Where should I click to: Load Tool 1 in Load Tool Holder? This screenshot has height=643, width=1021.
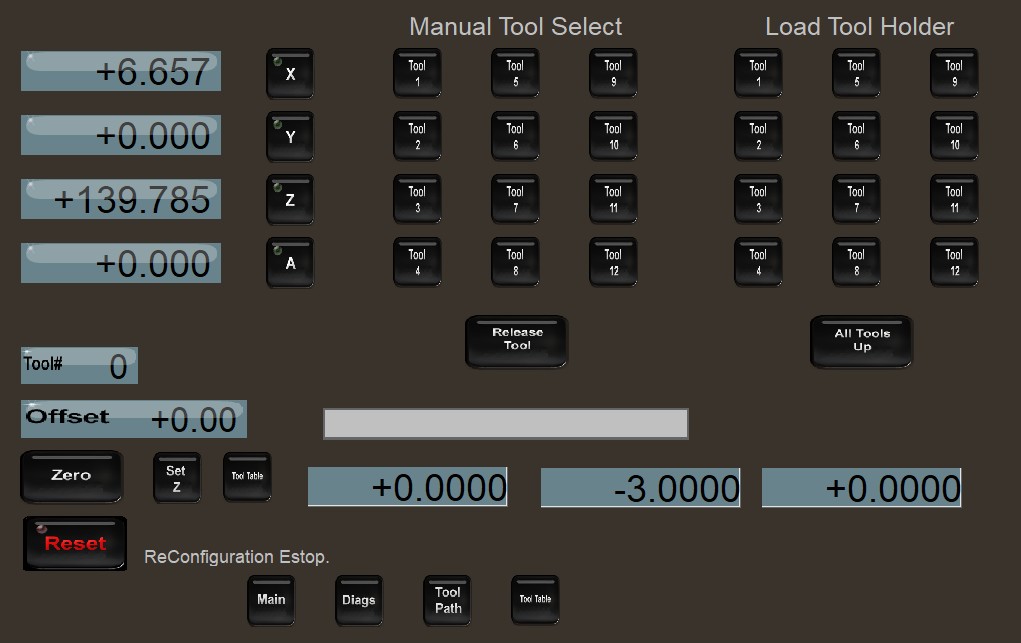pos(759,73)
